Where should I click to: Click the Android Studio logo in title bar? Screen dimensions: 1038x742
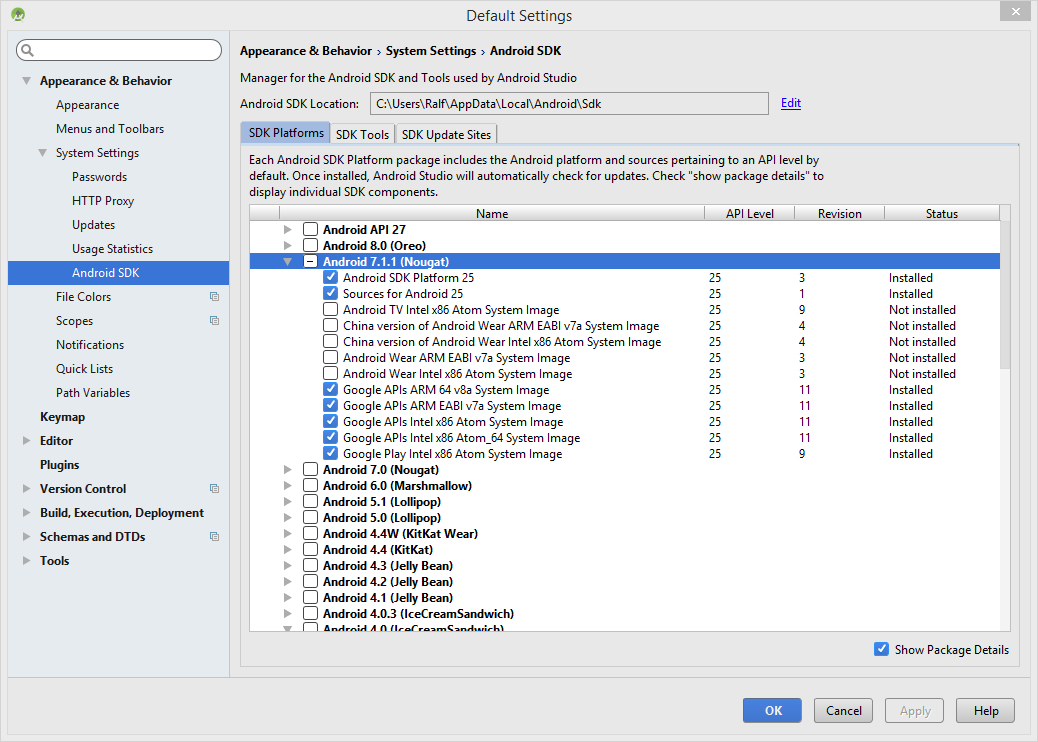click(18, 14)
